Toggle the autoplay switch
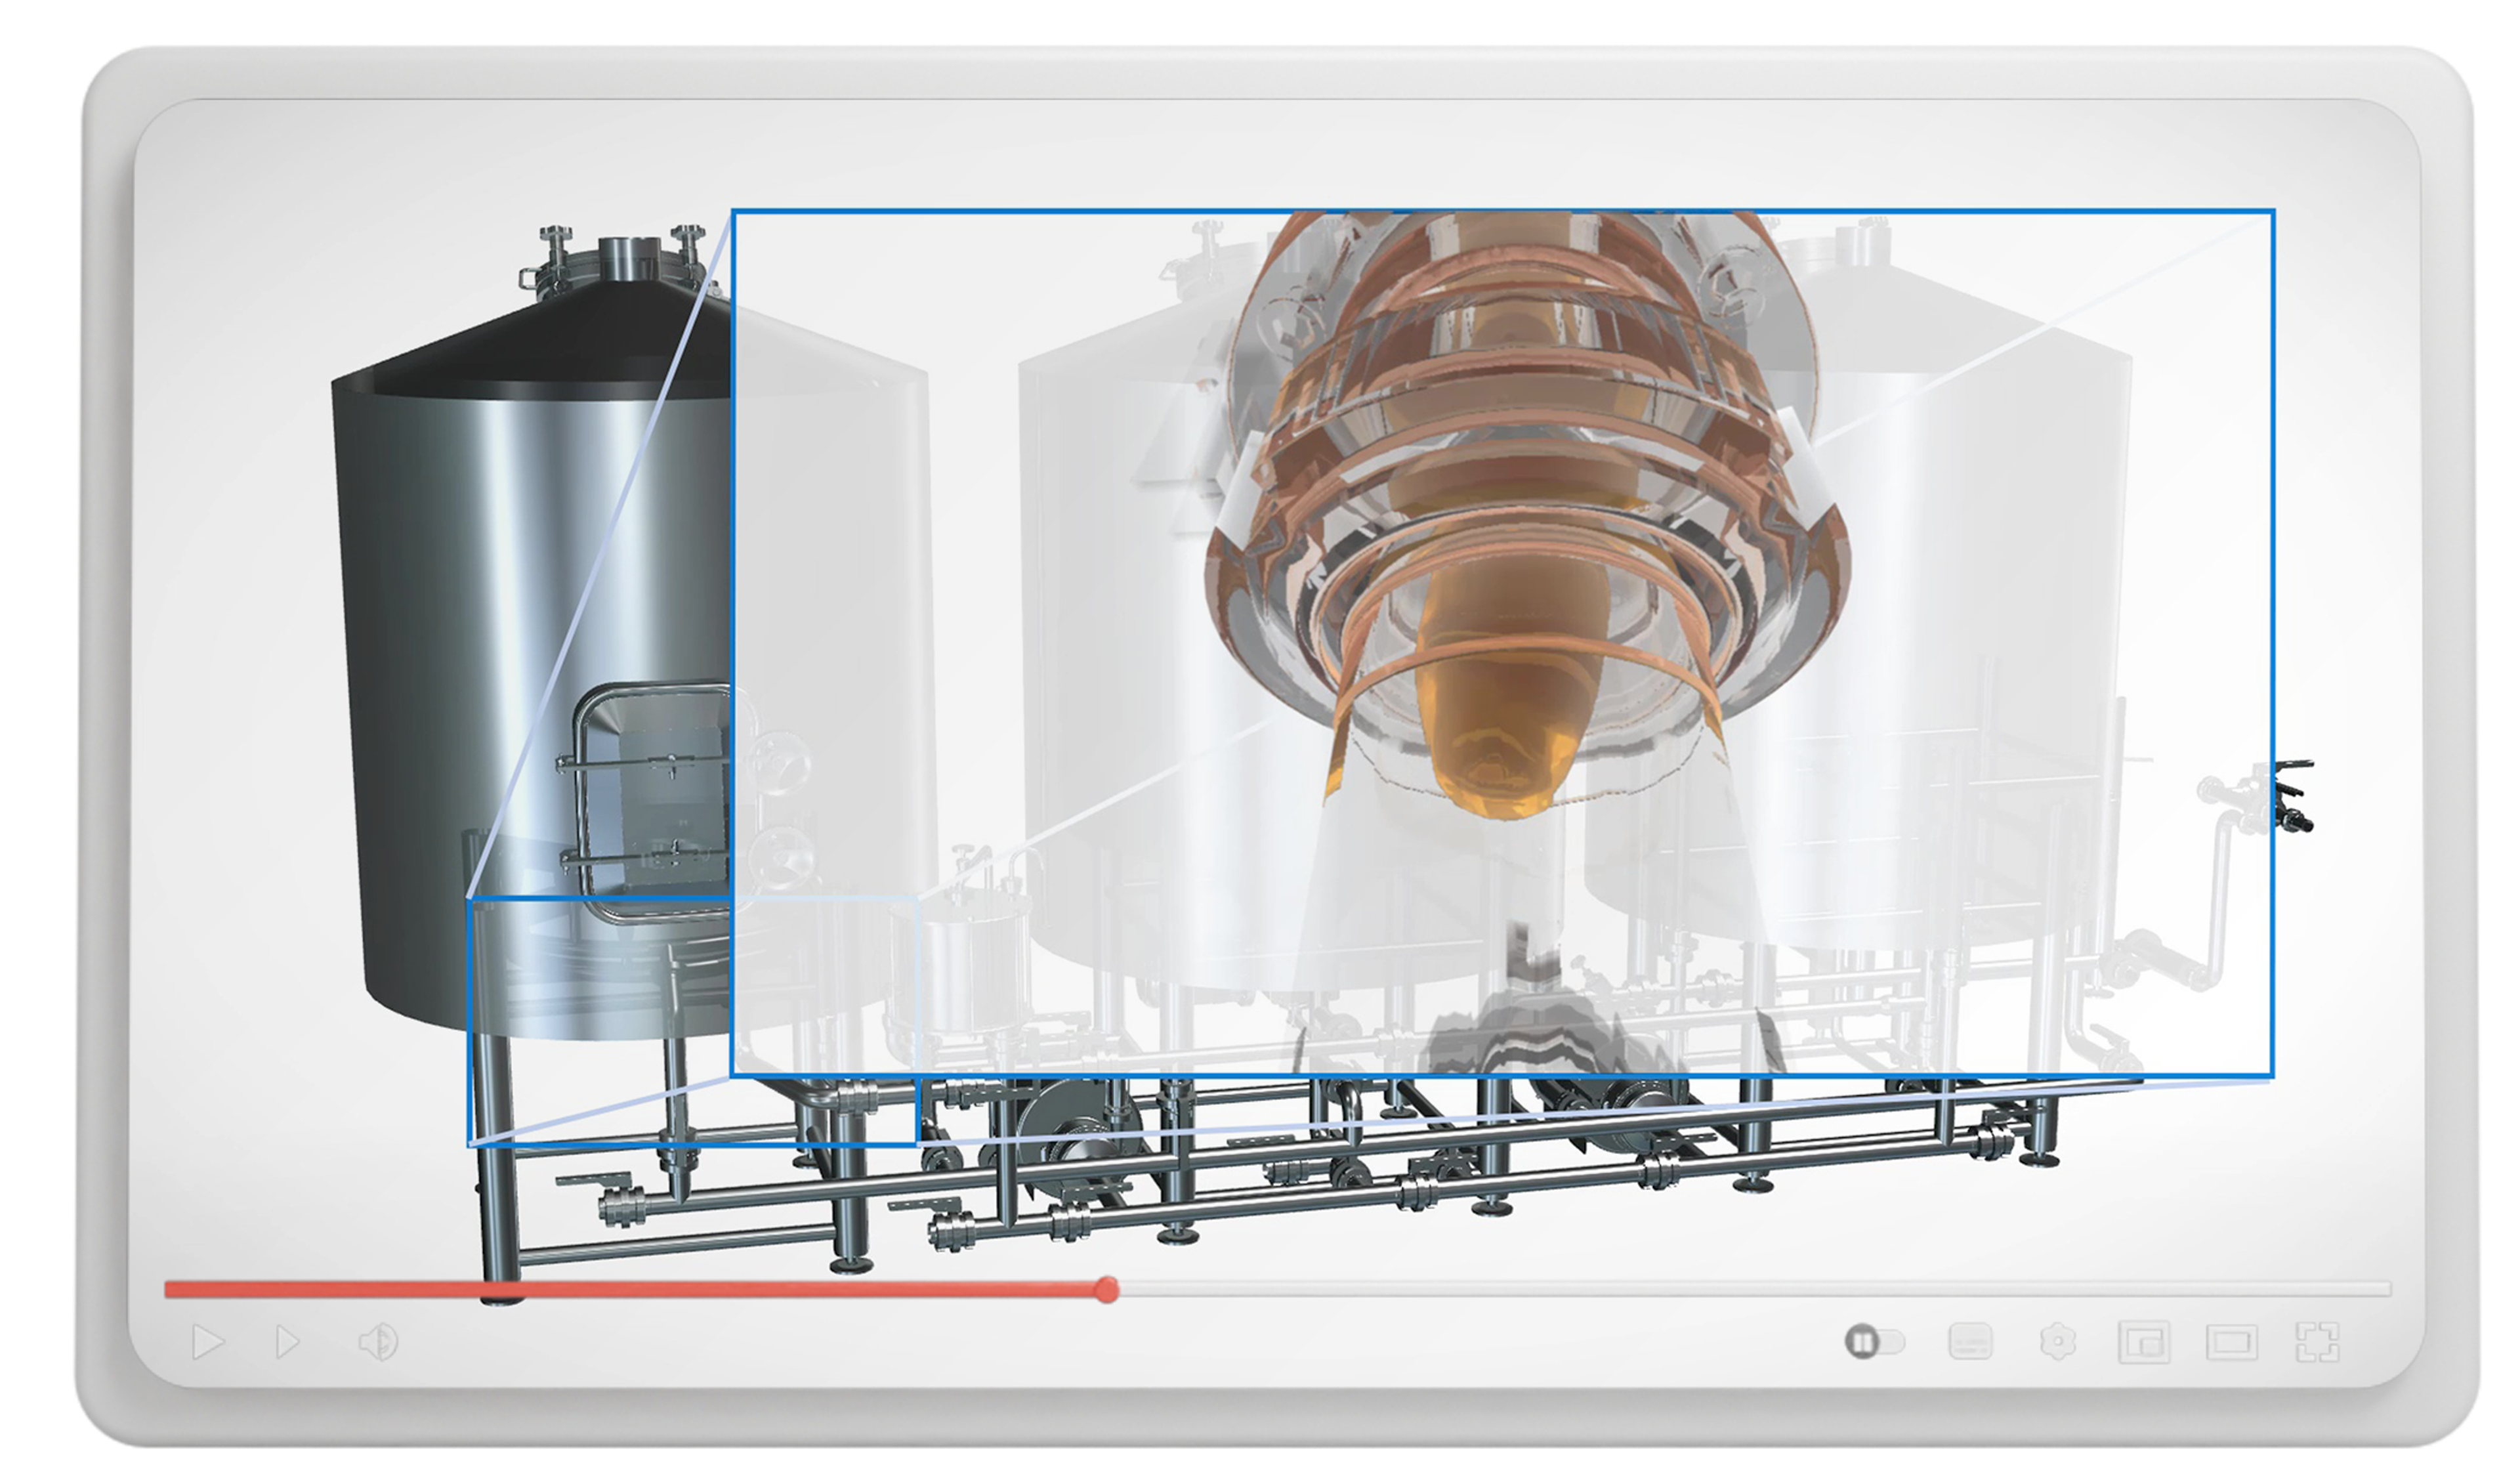This screenshot has height=1482, width=2520. (1874, 1342)
